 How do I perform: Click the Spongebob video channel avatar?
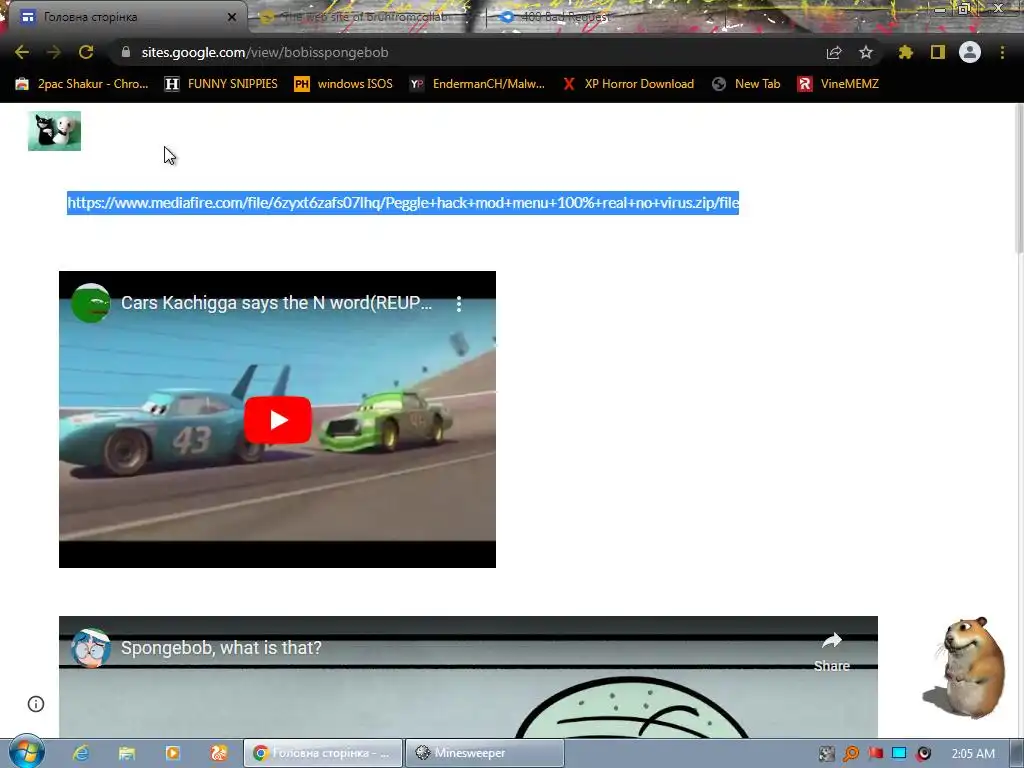tap(90, 648)
